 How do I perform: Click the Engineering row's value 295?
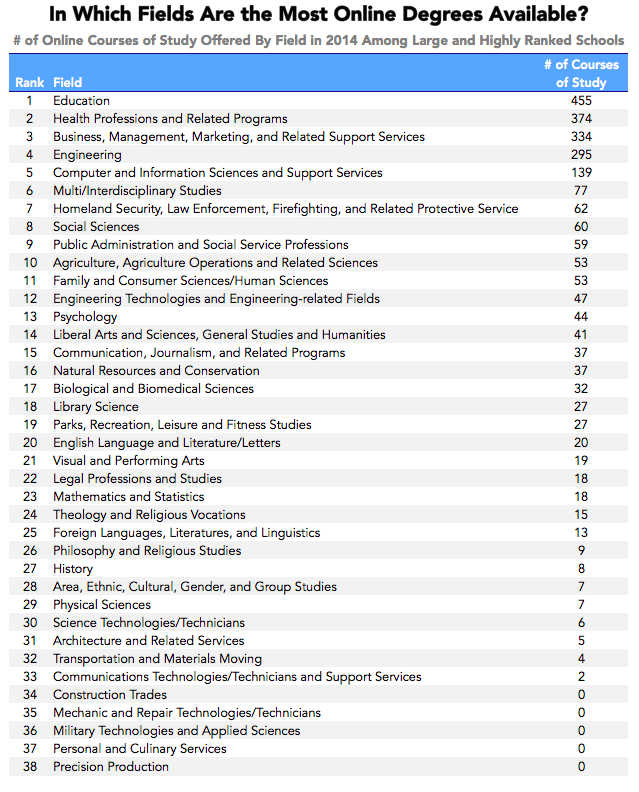(581, 155)
